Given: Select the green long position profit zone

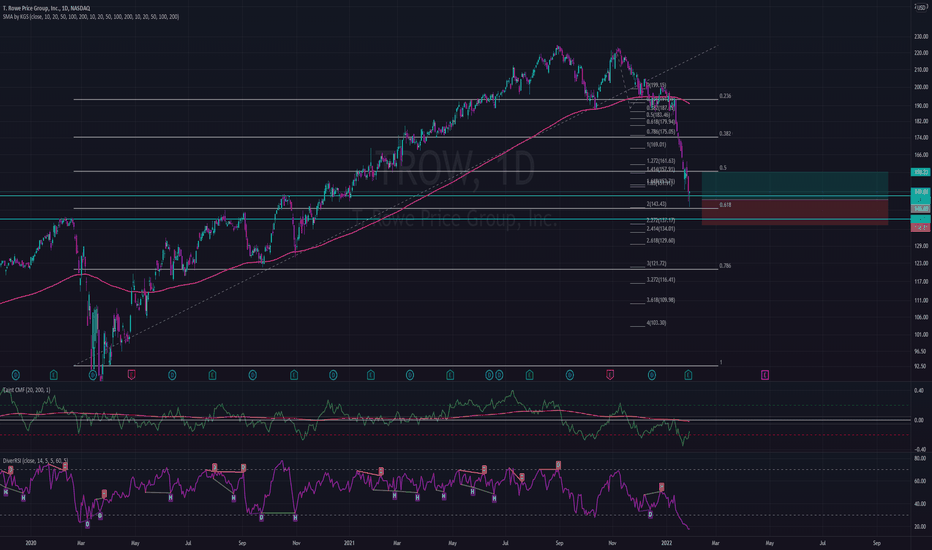Looking at the screenshot, I should [x=795, y=186].
